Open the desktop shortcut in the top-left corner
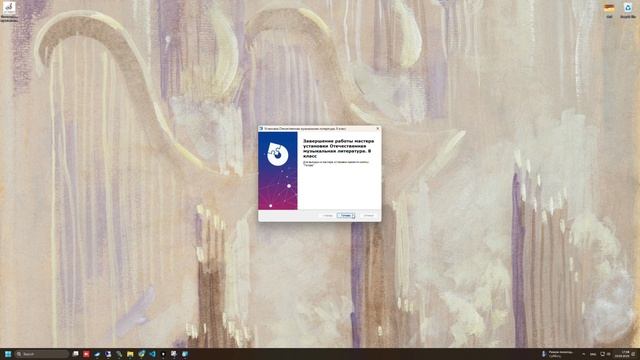 coord(9,11)
